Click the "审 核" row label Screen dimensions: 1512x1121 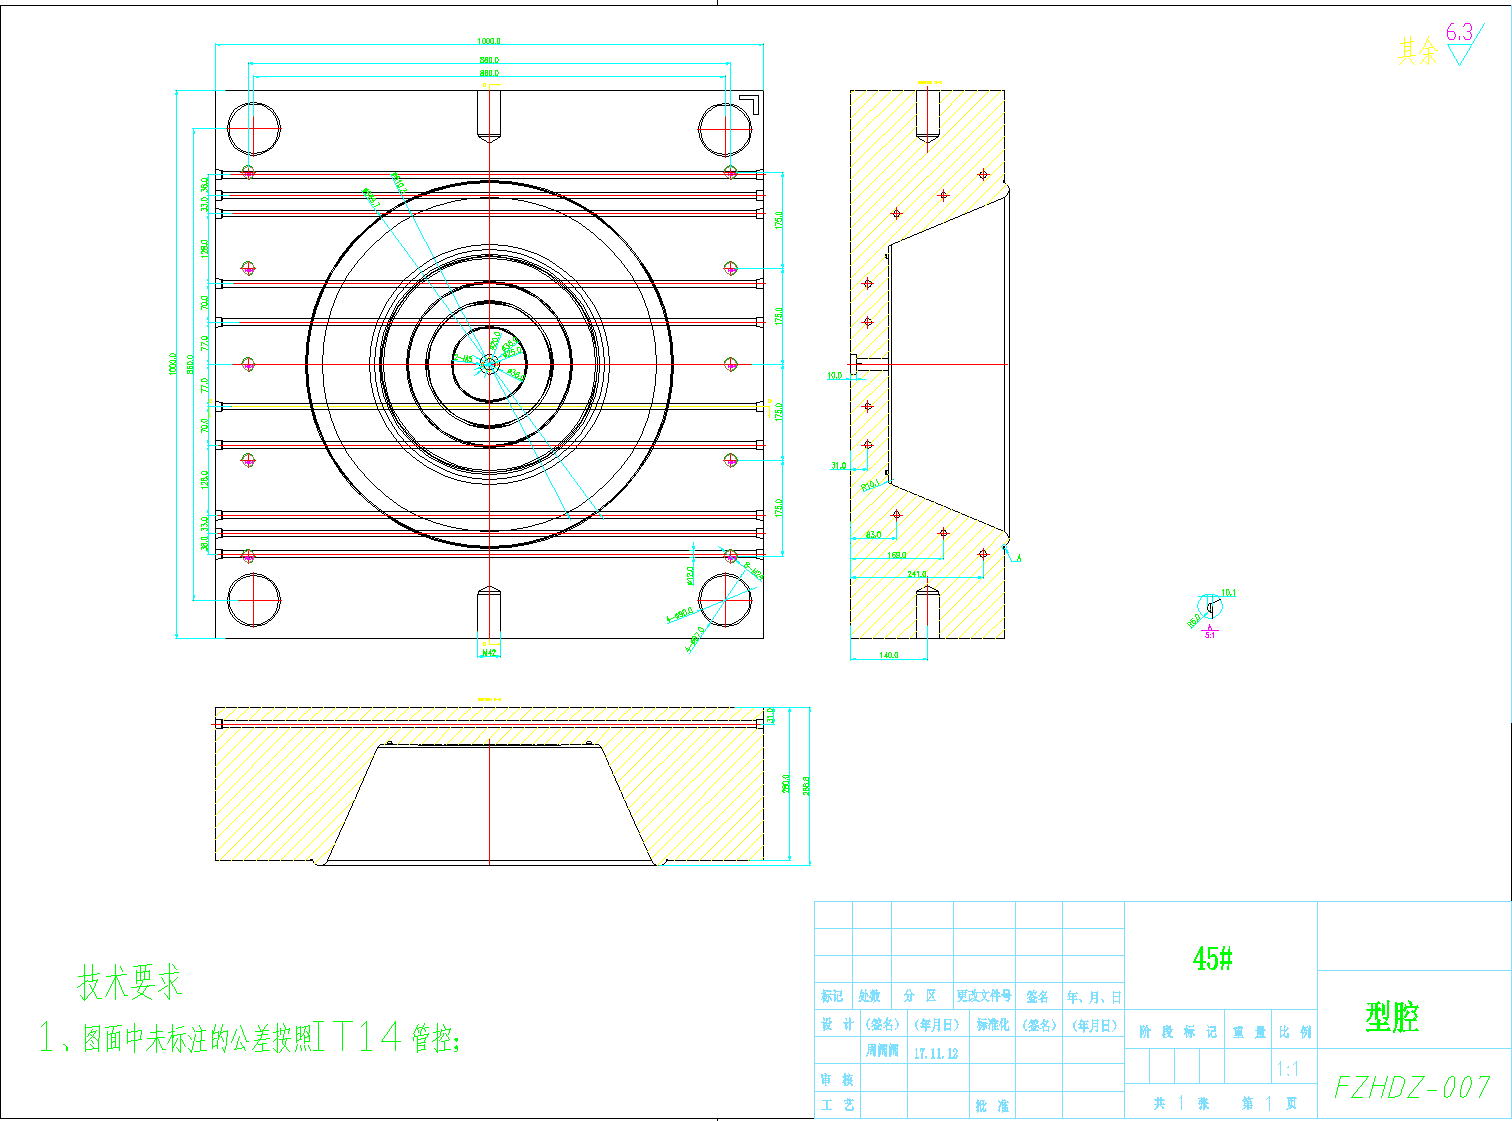(x=837, y=1080)
